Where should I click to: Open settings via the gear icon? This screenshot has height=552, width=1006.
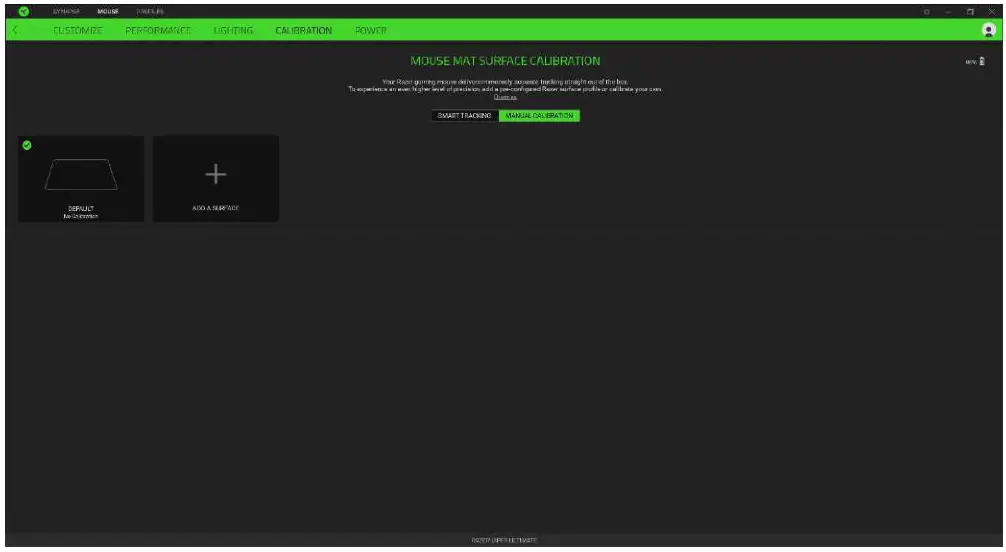coord(926,12)
